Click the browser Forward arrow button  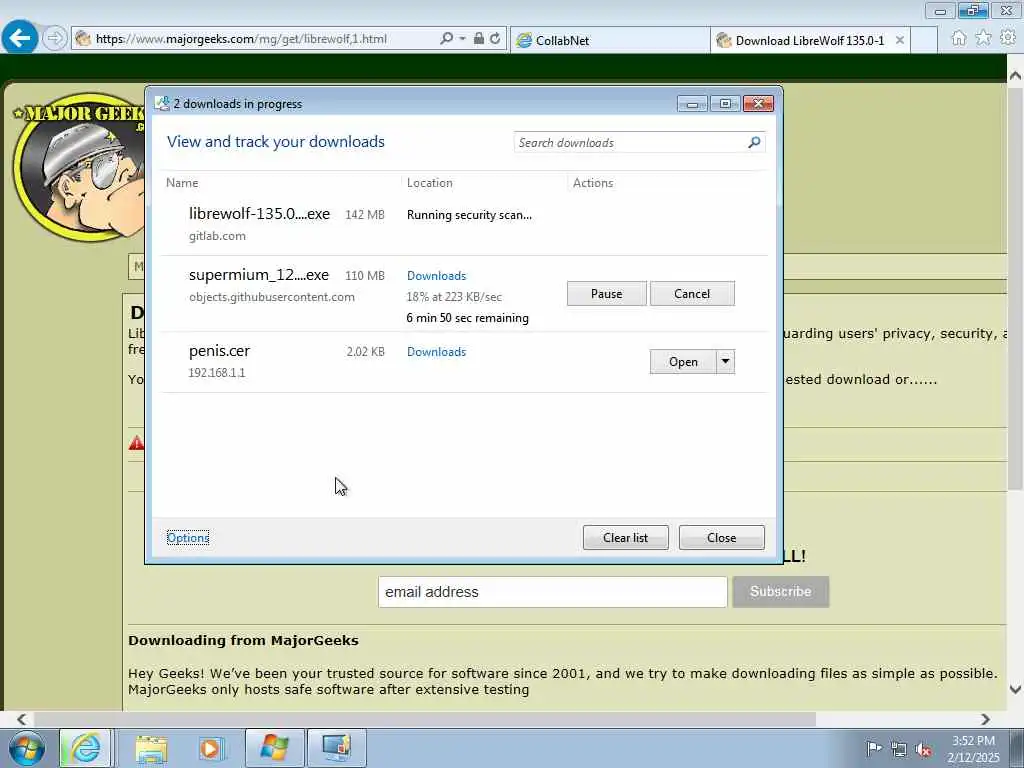click(55, 39)
